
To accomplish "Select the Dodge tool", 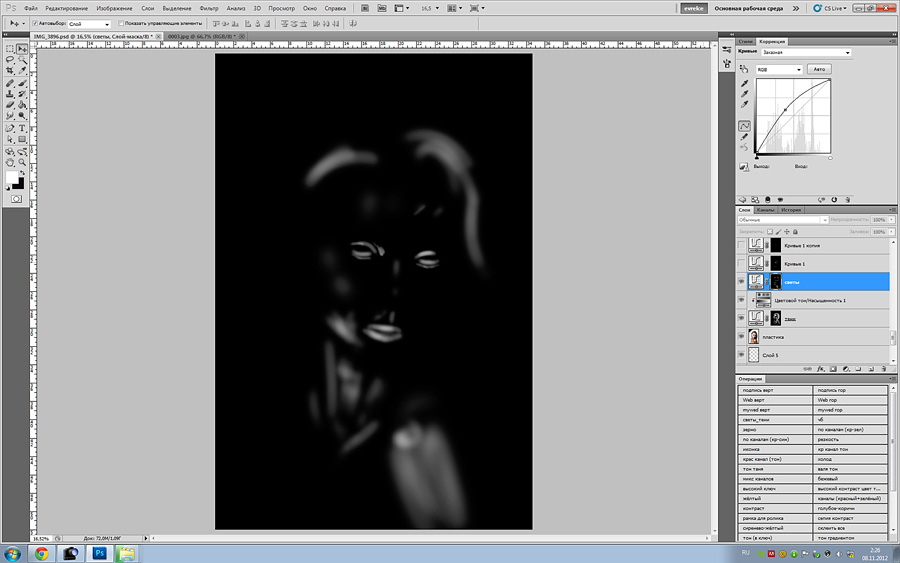I will (x=22, y=116).
